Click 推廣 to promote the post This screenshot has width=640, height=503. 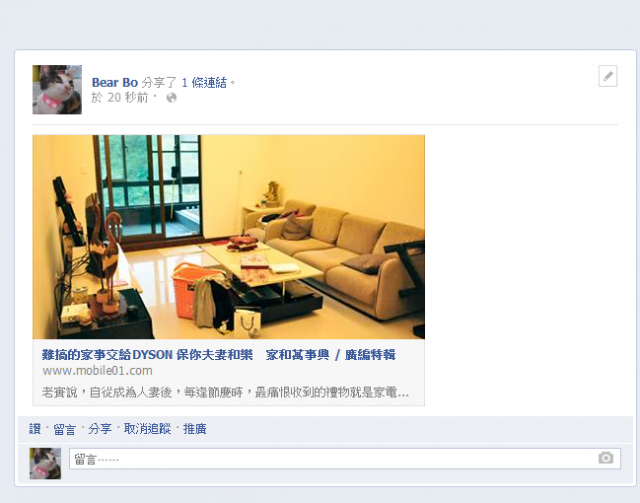(195, 429)
